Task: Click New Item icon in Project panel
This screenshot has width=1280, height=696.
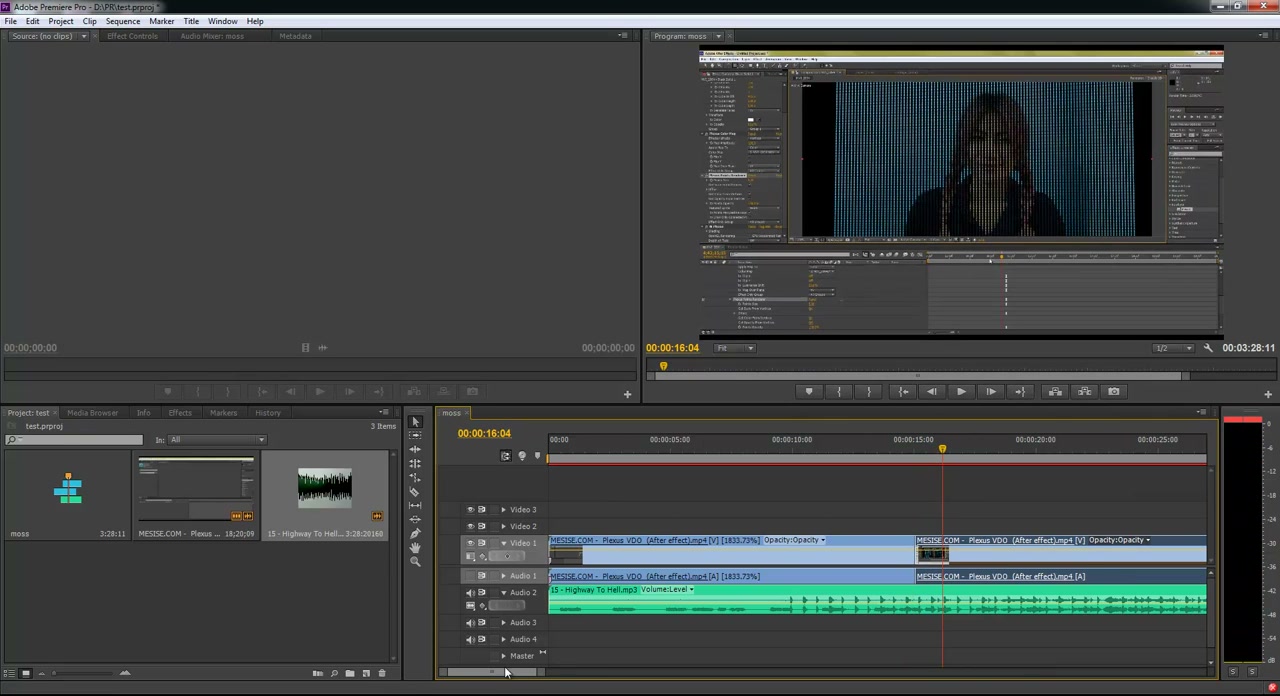Action: 366,674
